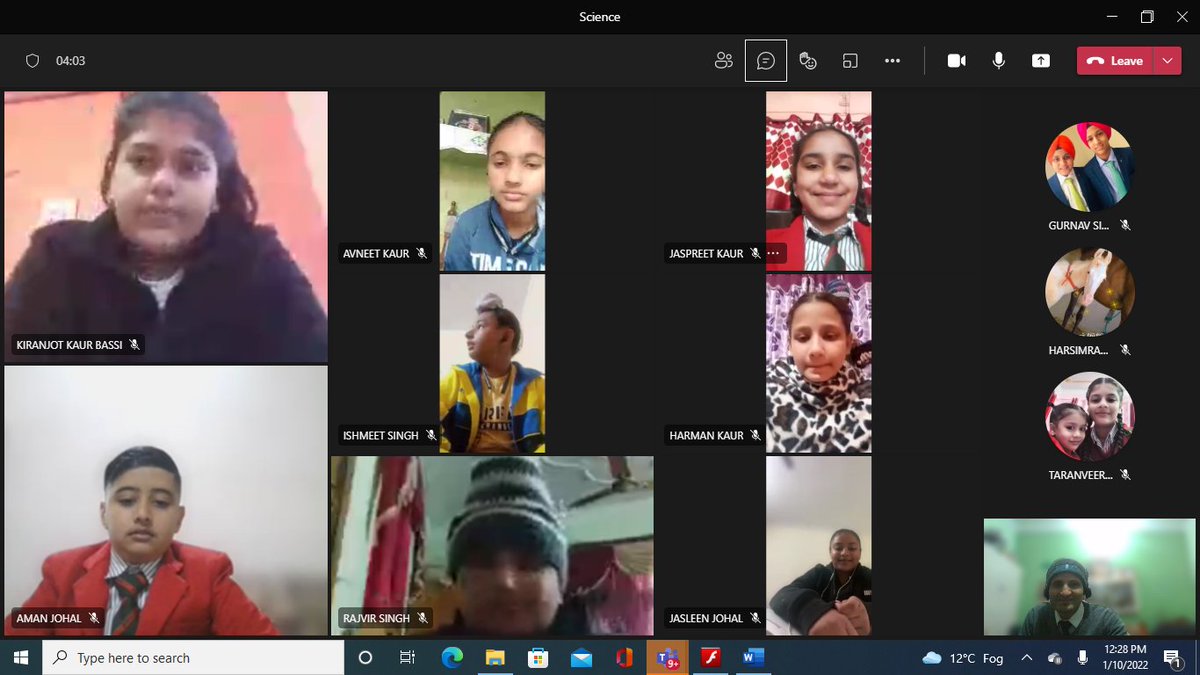Click muted mic icon beside Harman Kaur
The image size is (1200, 675).
point(756,436)
